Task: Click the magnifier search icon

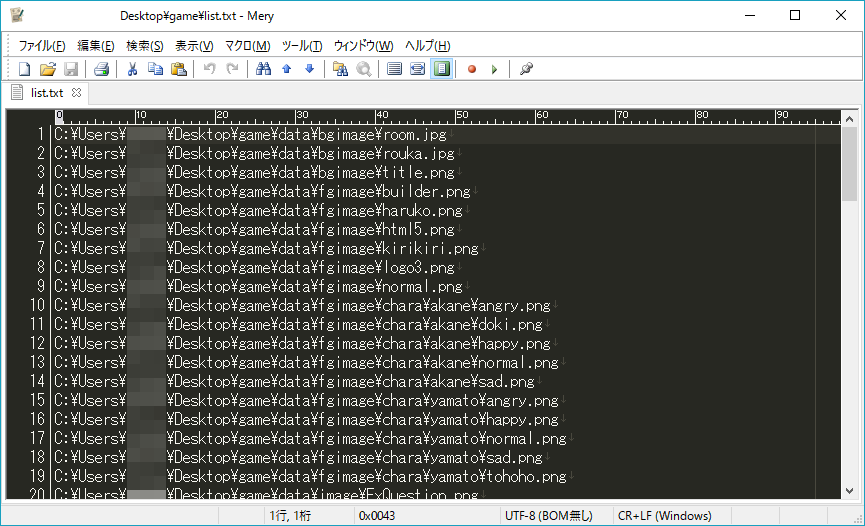Action: [364, 69]
